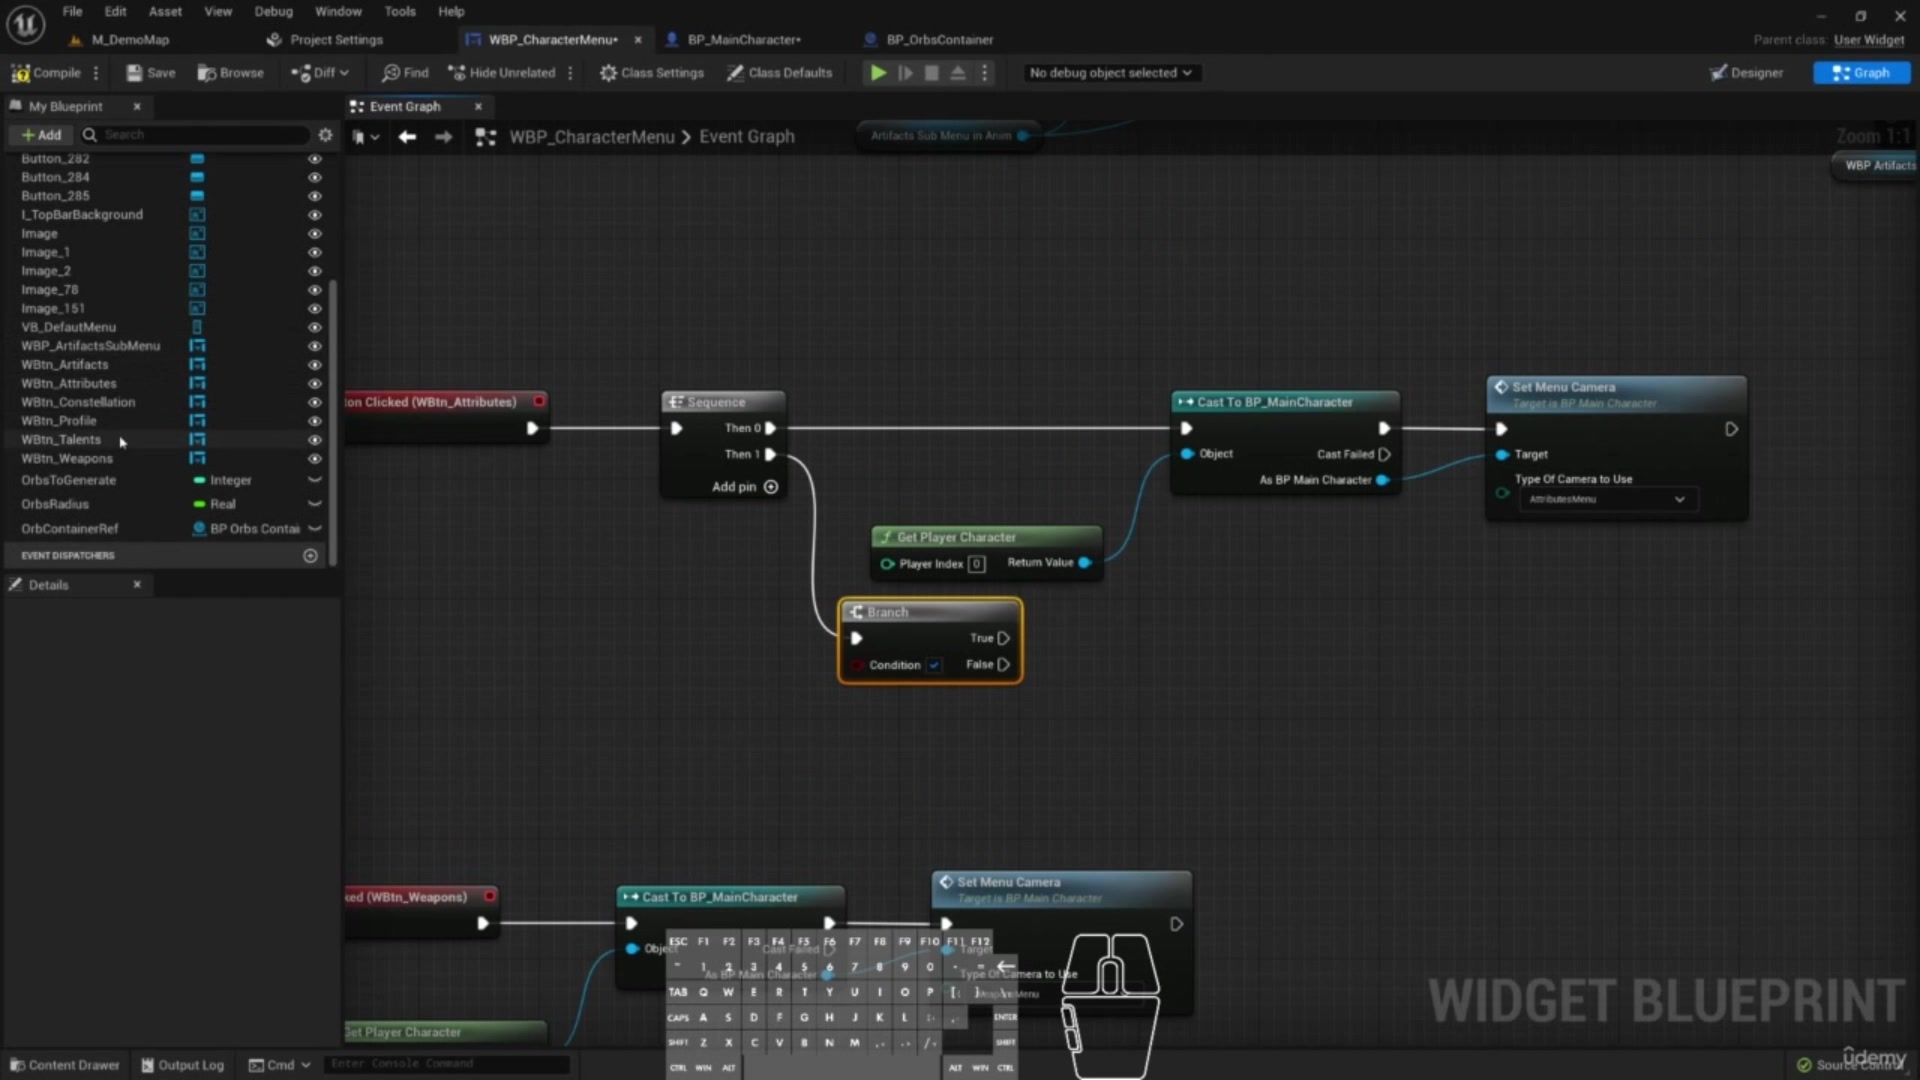
Task: Open the Diff dropdown
Action: [x=320, y=73]
